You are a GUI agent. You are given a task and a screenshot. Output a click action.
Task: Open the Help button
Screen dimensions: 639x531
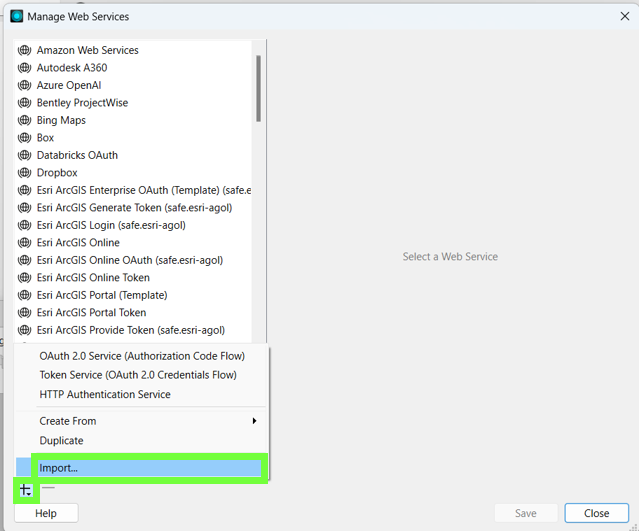46,513
